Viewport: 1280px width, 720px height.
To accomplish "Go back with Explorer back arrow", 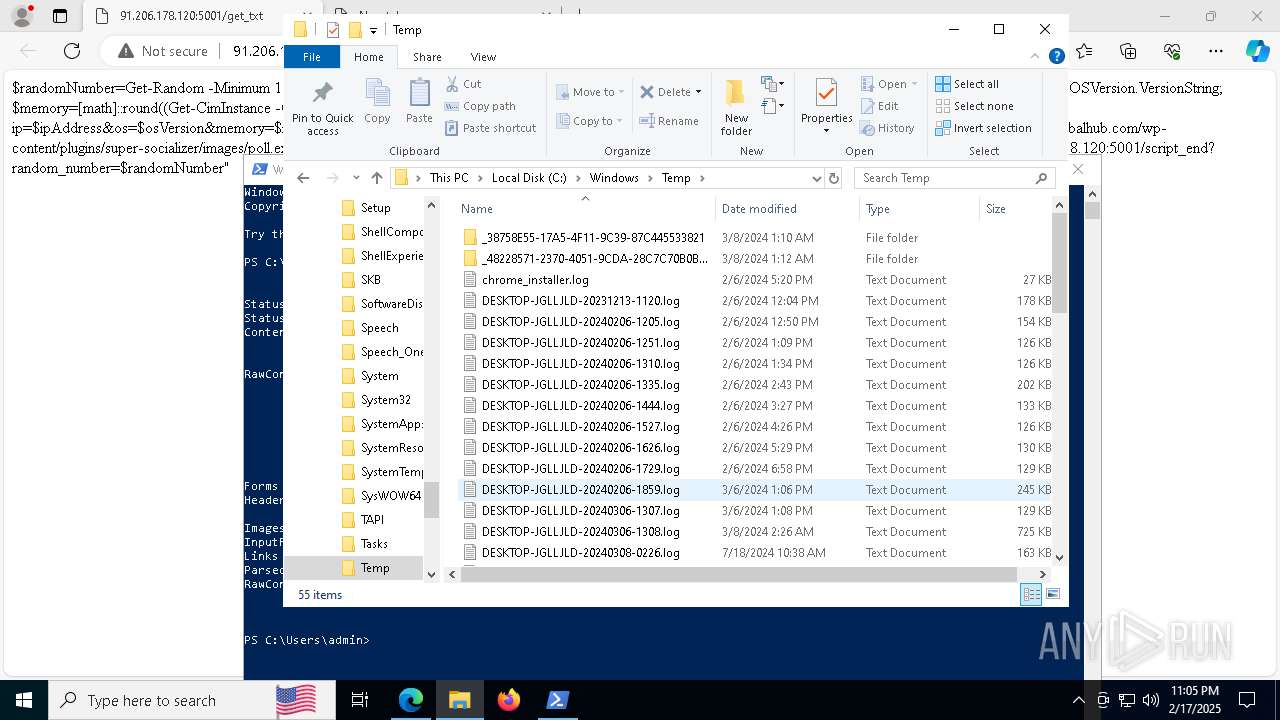I will click(x=303, y=178).
